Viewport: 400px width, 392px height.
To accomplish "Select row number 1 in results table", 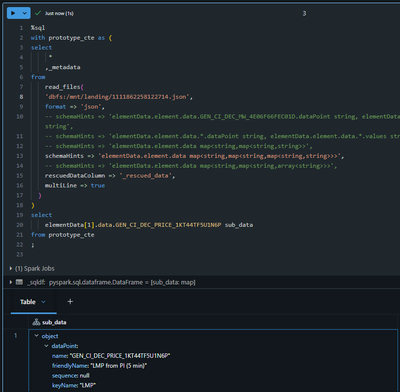I will [15, 335].
